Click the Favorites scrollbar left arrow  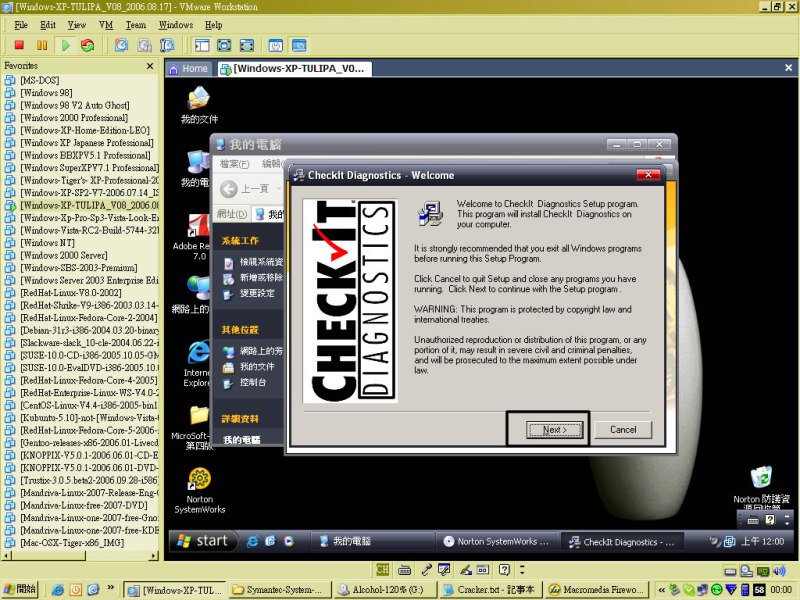click(x=7, y=555)
